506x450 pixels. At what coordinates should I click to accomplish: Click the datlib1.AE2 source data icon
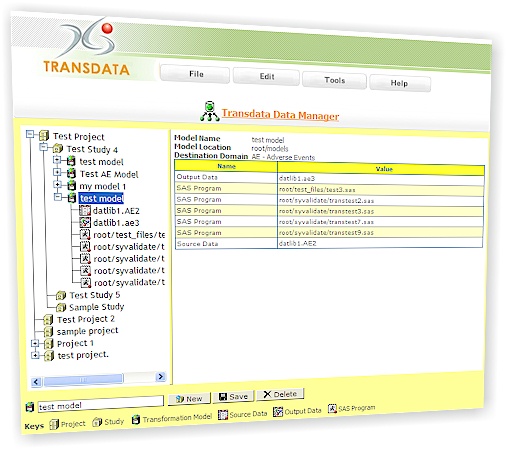(85, 210)
